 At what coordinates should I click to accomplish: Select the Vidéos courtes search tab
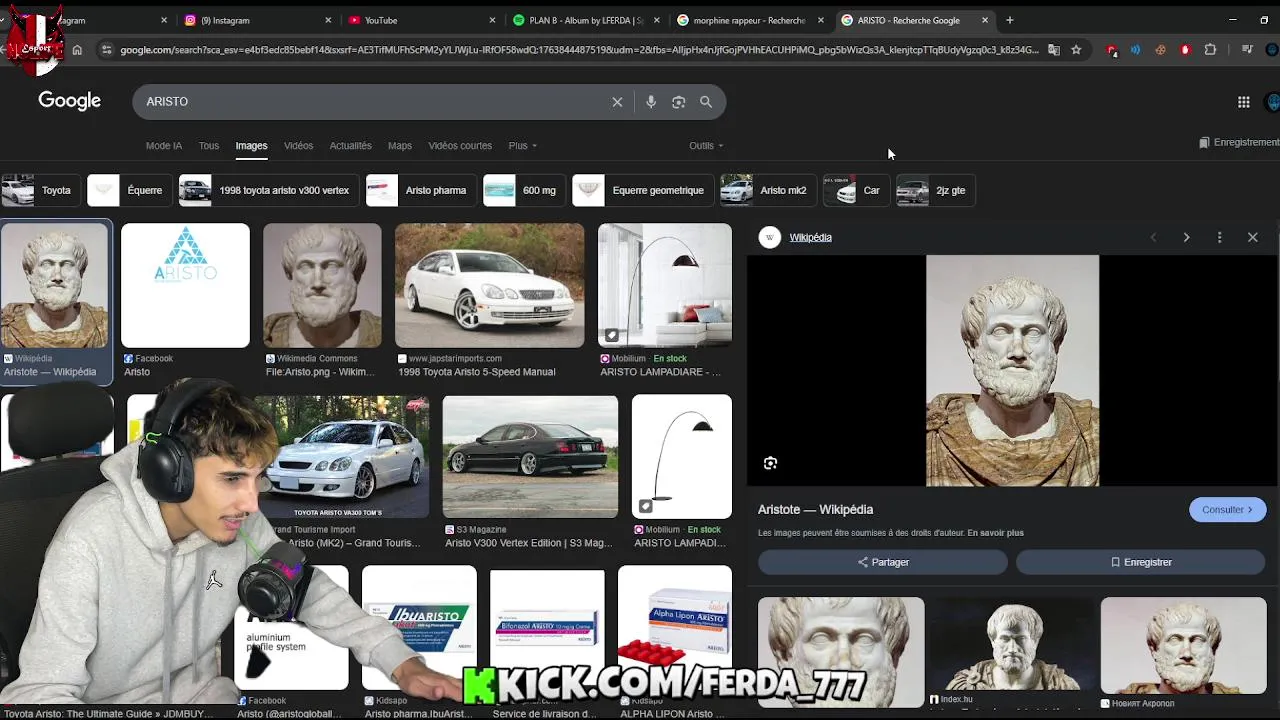click(x=460, y=146)
